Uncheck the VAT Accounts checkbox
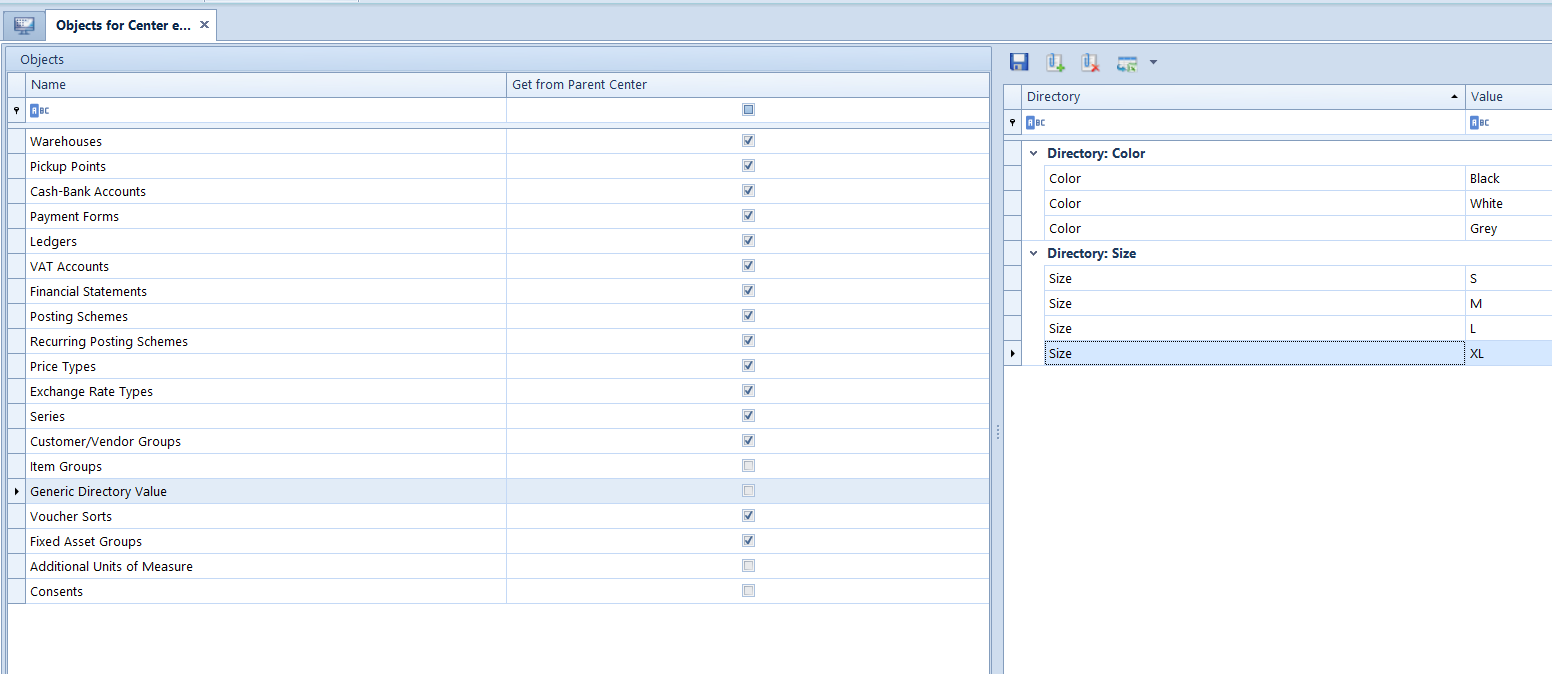The height and width of the screenshot is (674, 1552). click(748, 266)
